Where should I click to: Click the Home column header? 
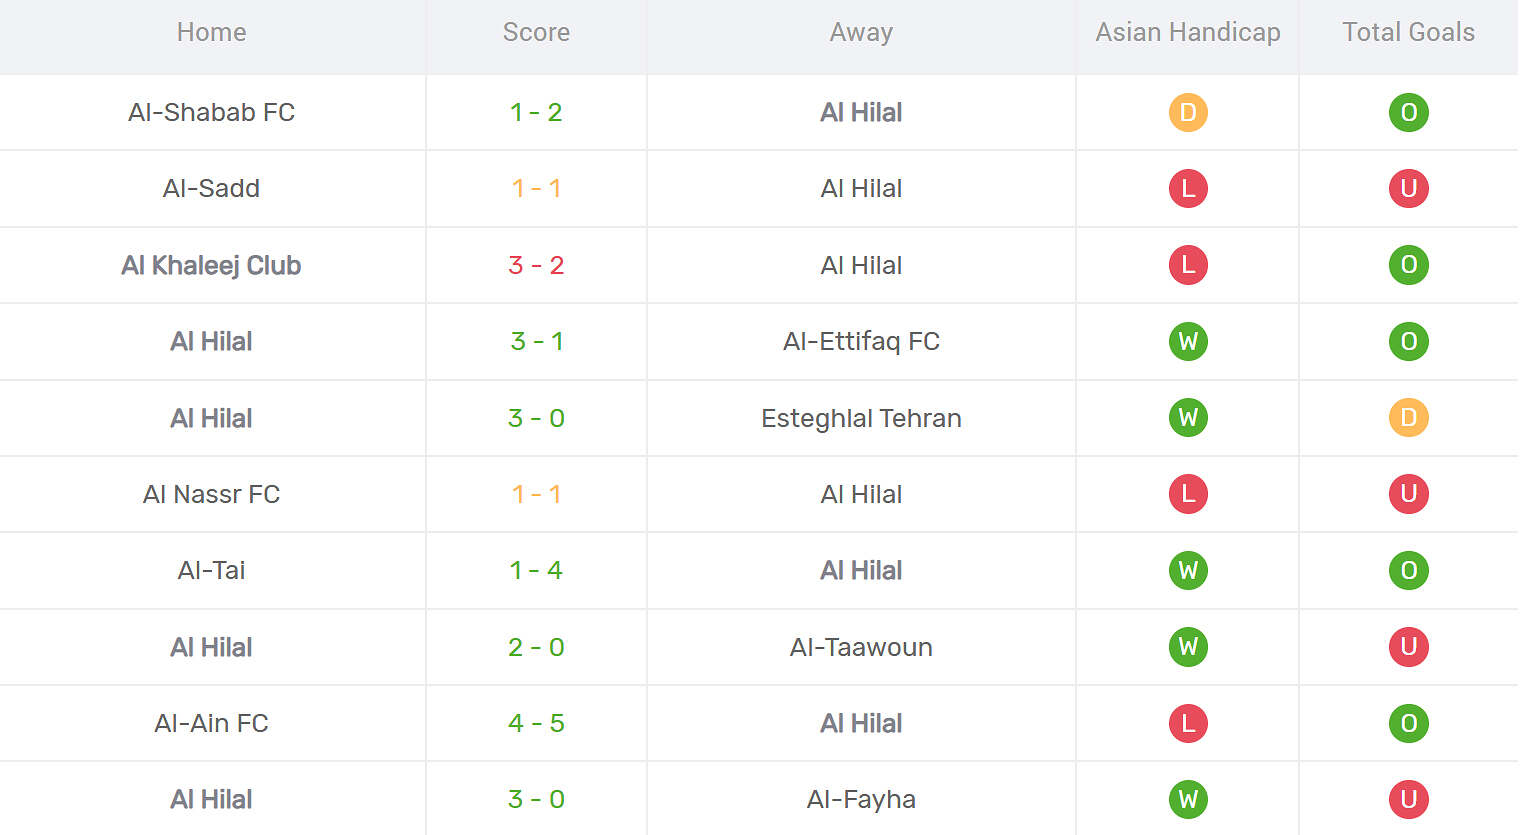pyautogui.click(x=211, y=32)
